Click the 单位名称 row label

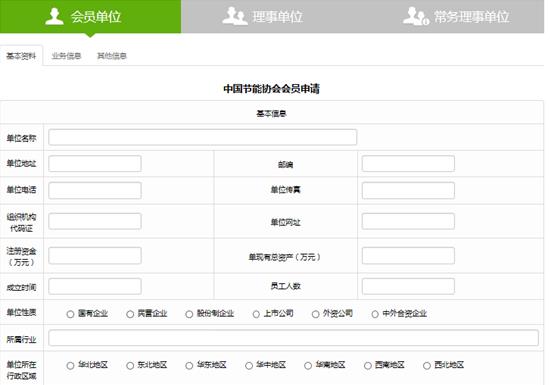21,139
